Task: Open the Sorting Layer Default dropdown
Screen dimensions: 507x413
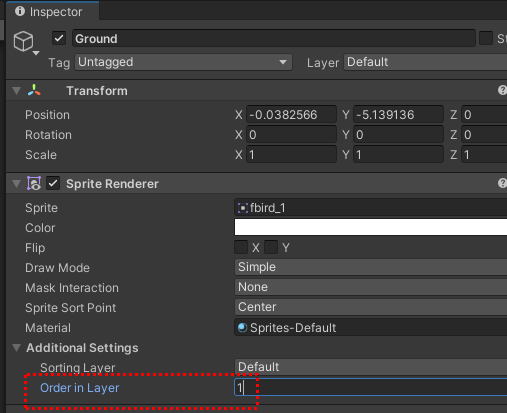Action: pyautogui.click(x=371, y=367)
